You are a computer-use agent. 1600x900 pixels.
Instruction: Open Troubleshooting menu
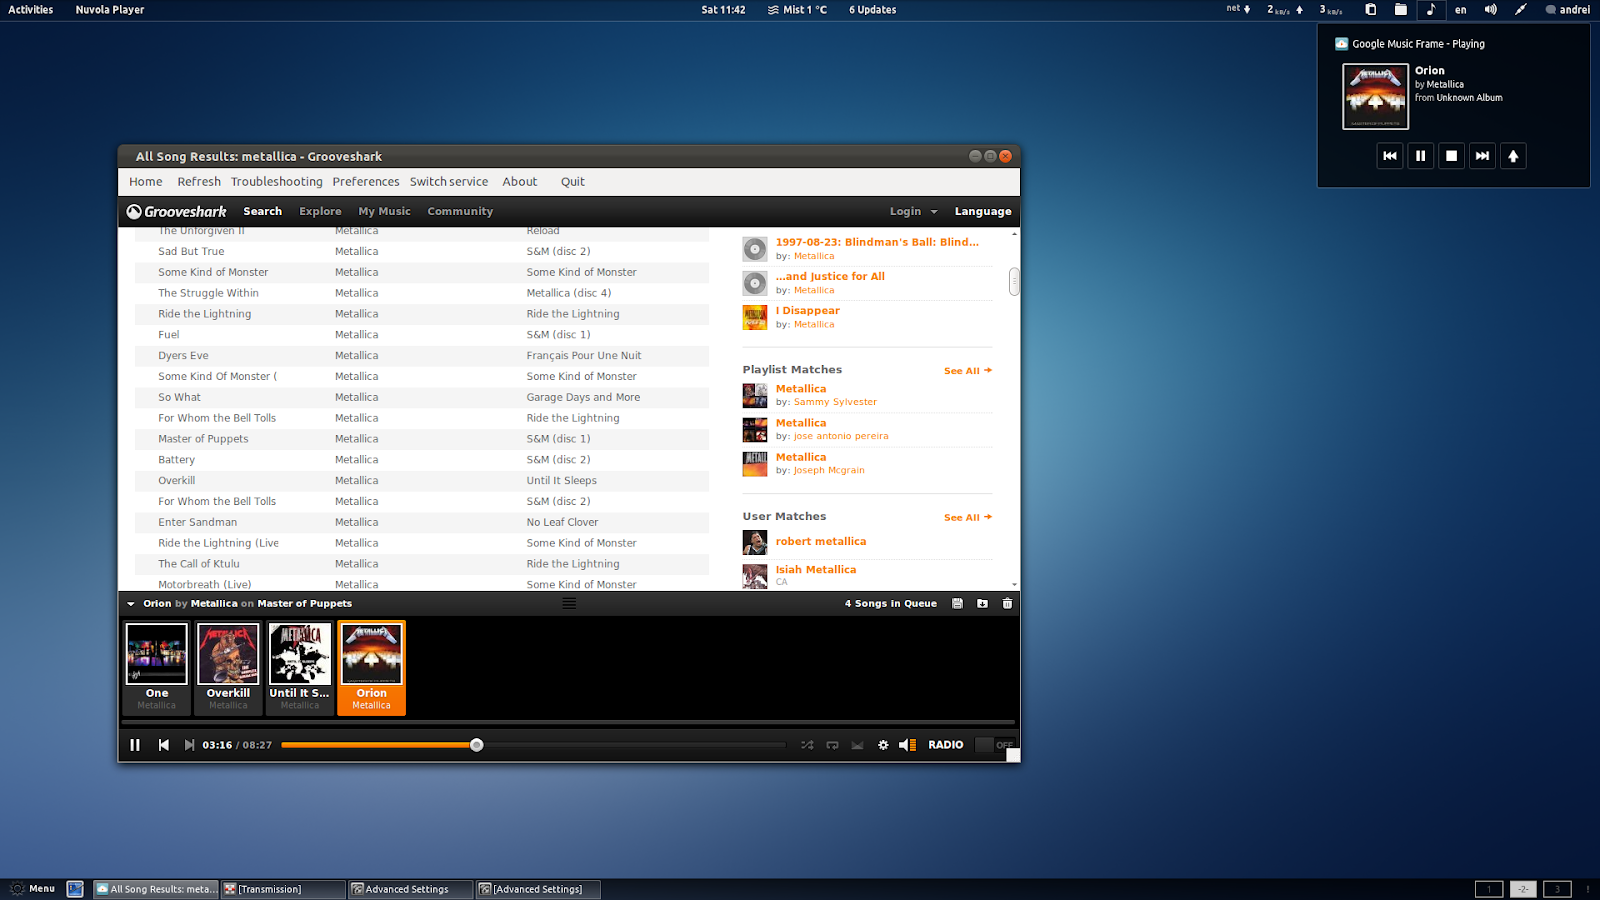277,182
